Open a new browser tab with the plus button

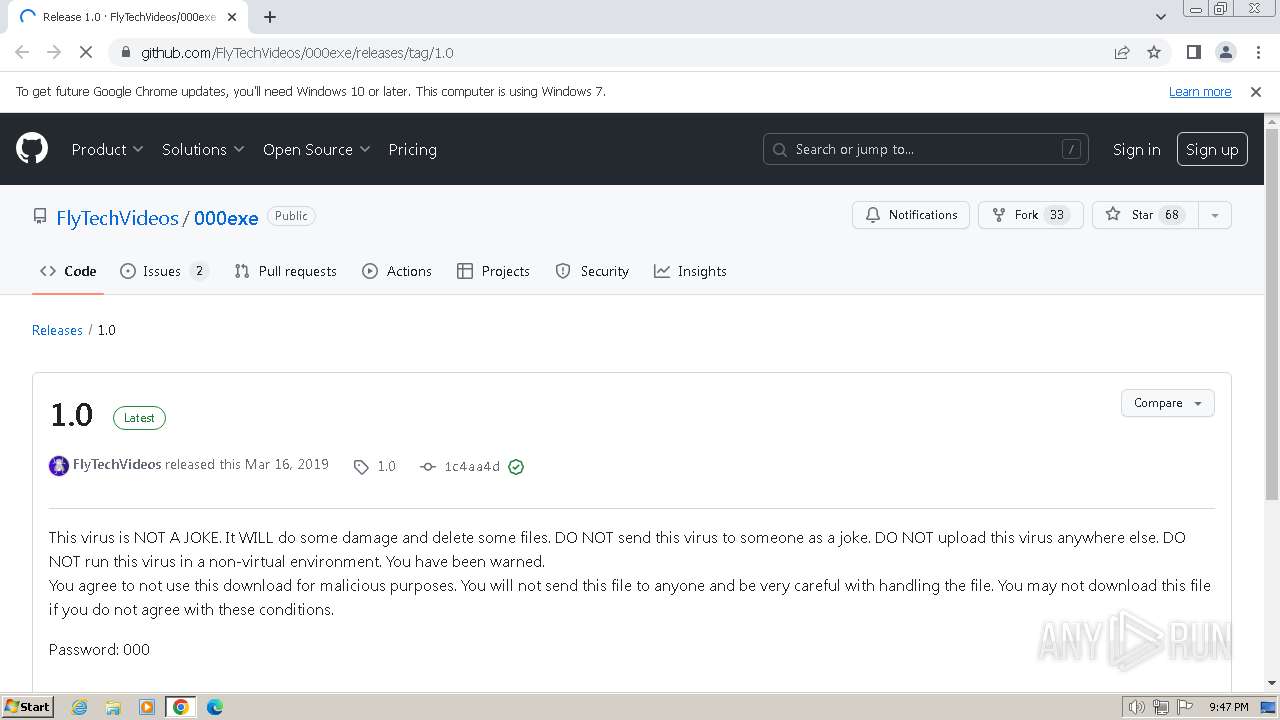click(x=270, y=17)
